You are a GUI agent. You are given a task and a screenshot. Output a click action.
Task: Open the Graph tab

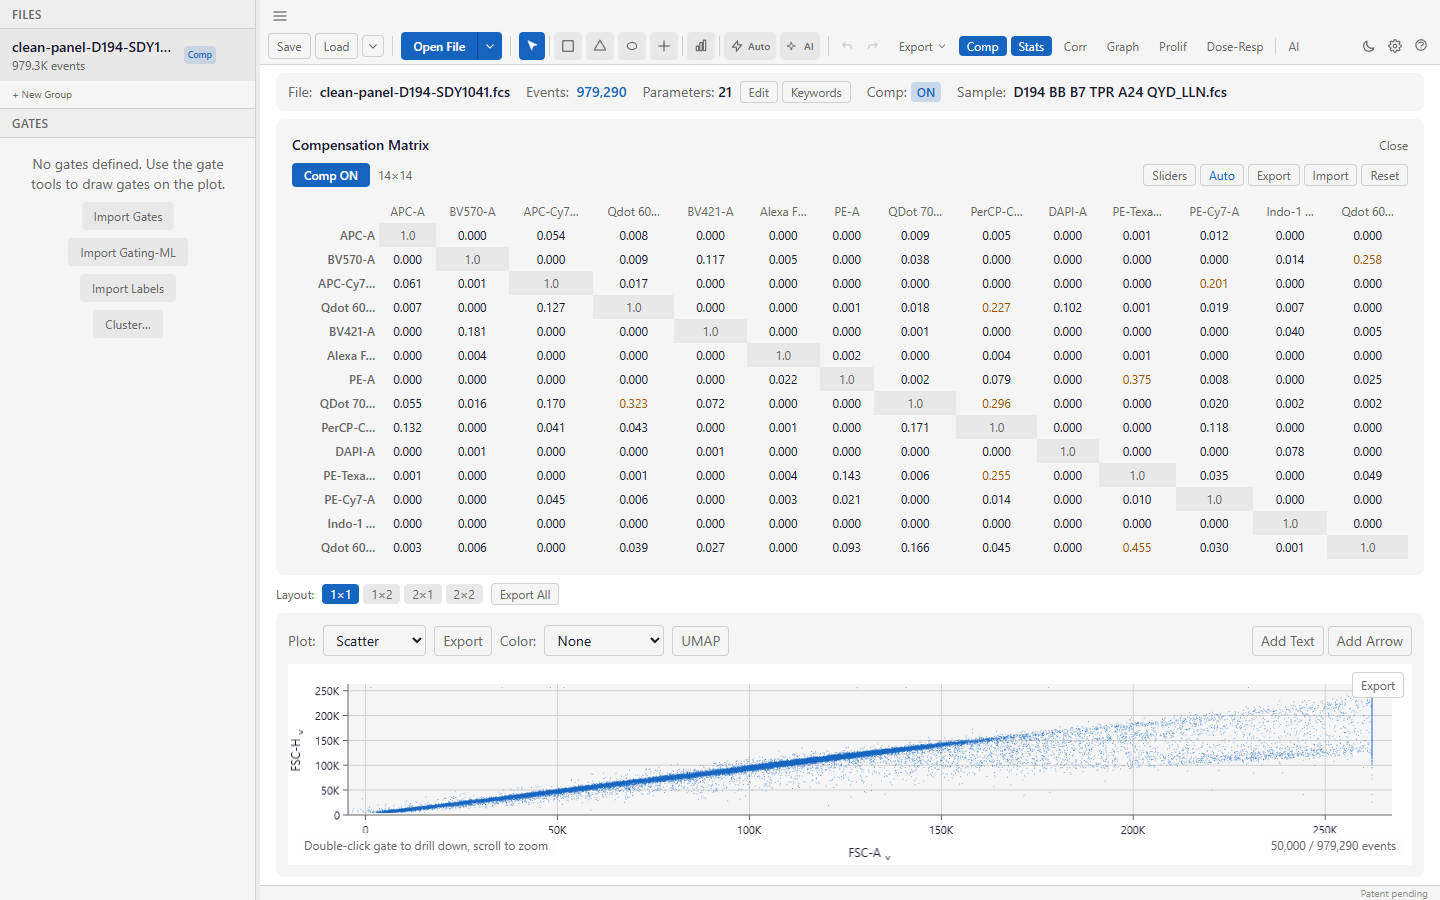[1123, 46]
